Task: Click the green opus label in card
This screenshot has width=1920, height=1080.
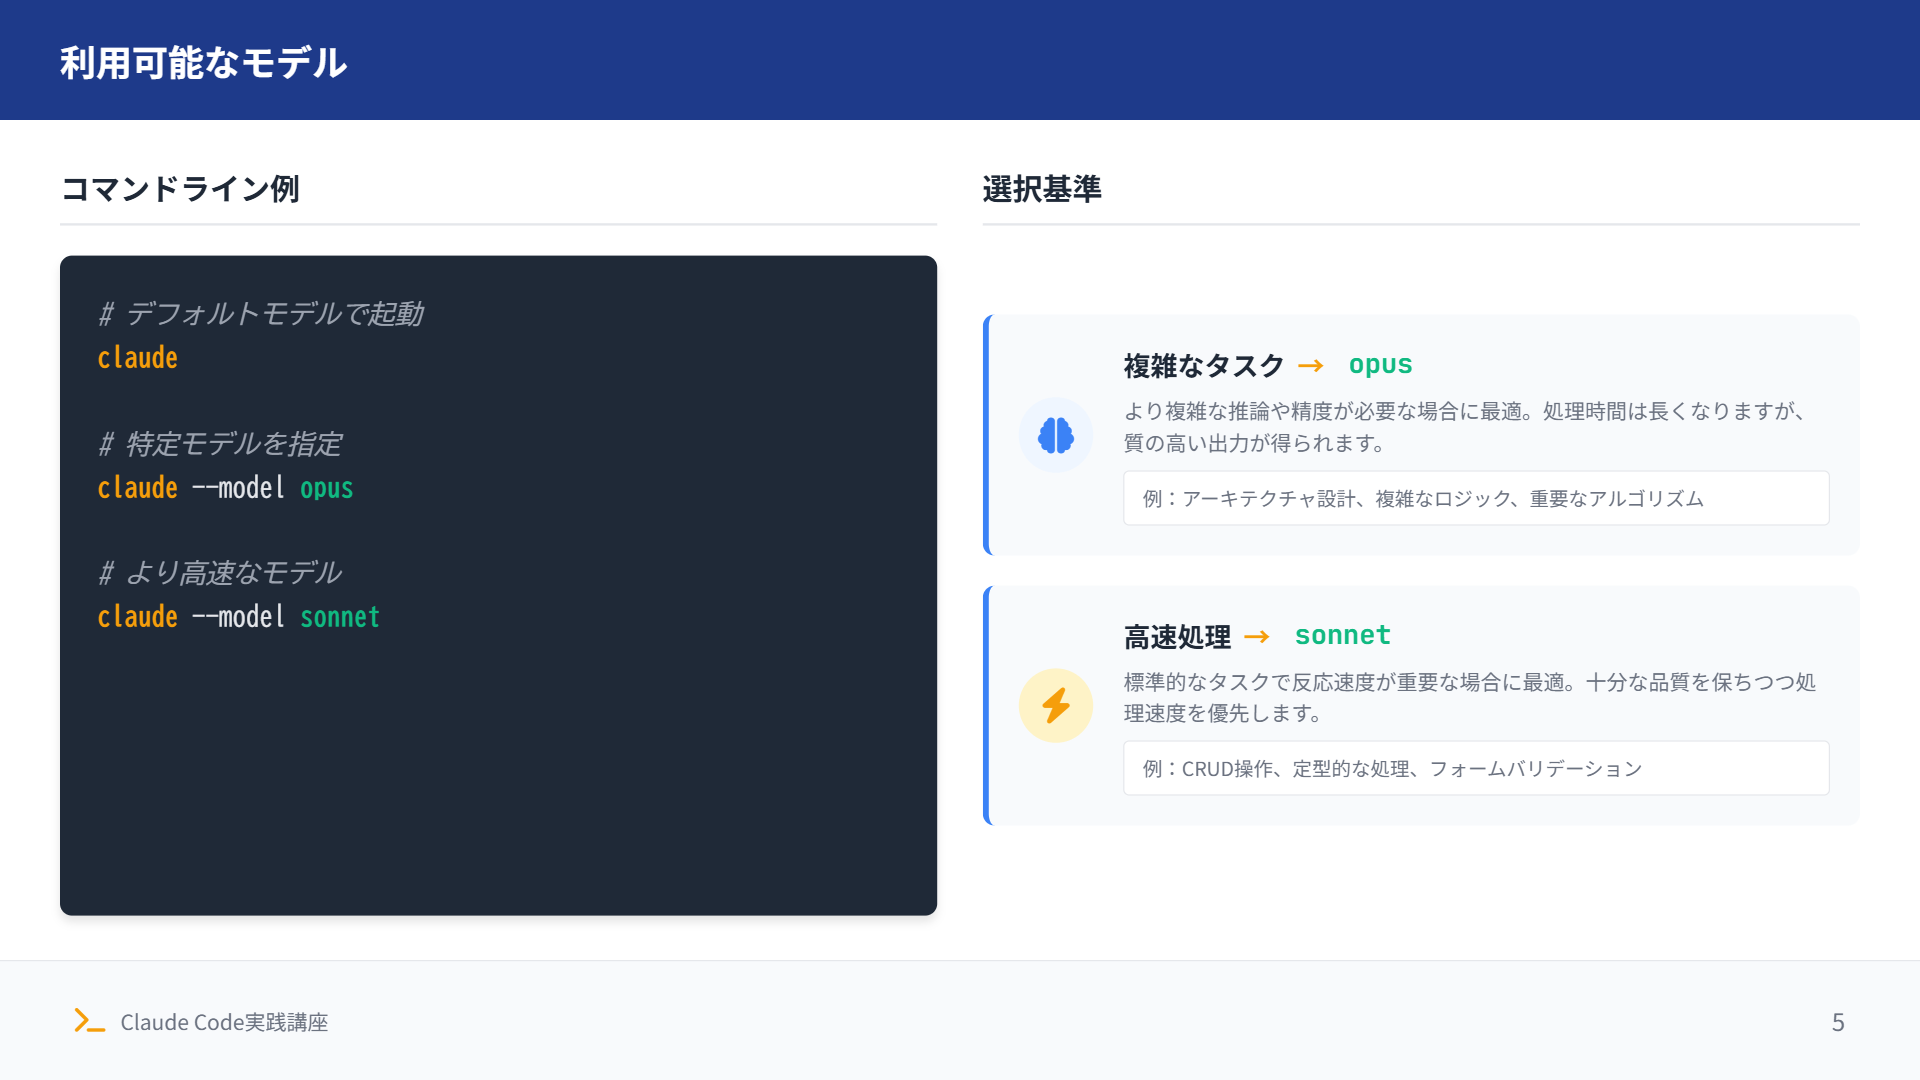Action: (1380, 365)
